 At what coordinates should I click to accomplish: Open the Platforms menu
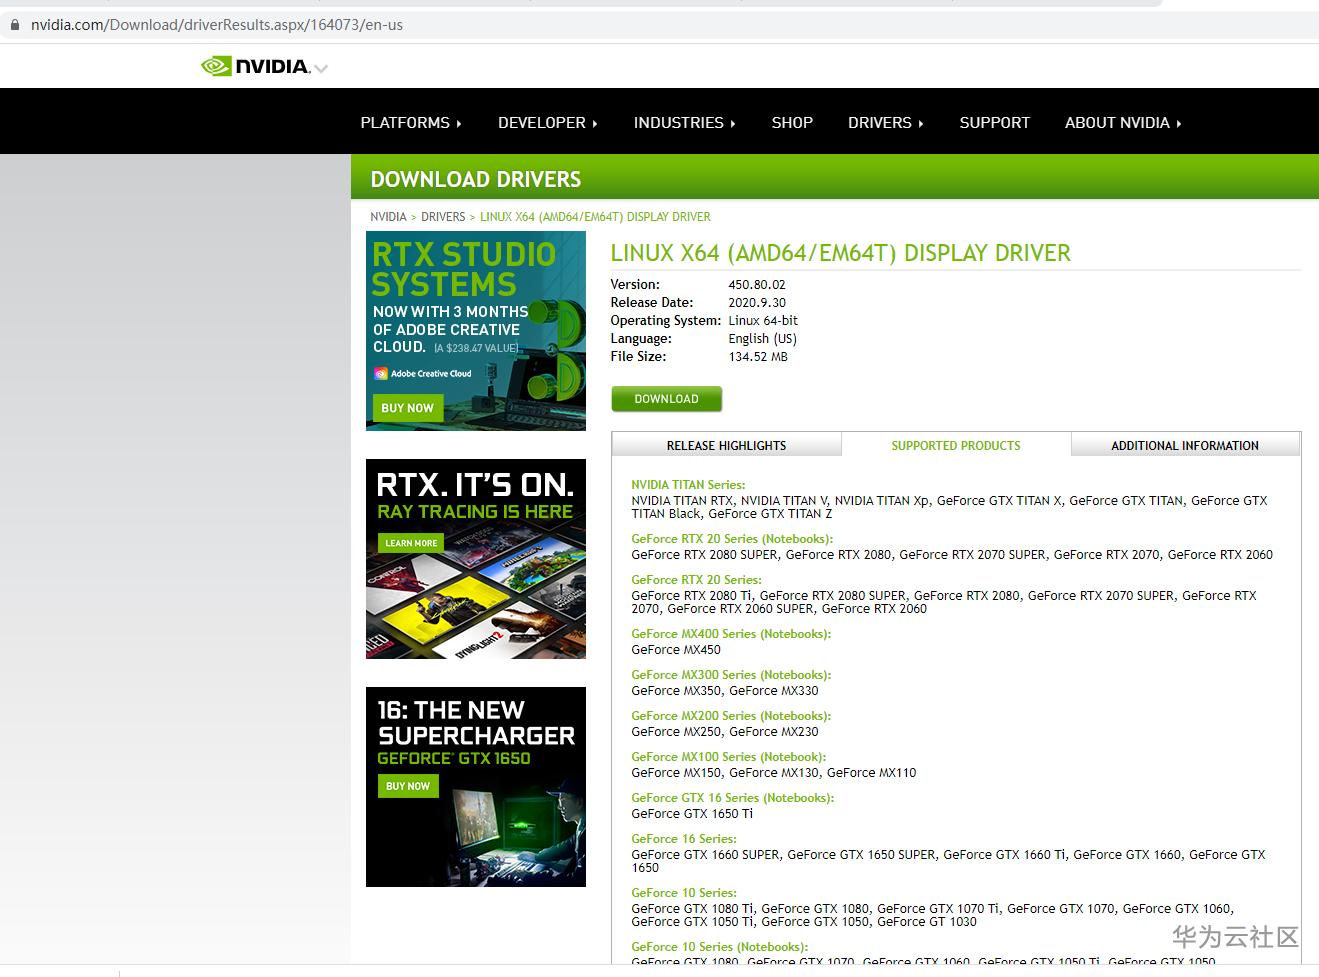pos(411,122)
